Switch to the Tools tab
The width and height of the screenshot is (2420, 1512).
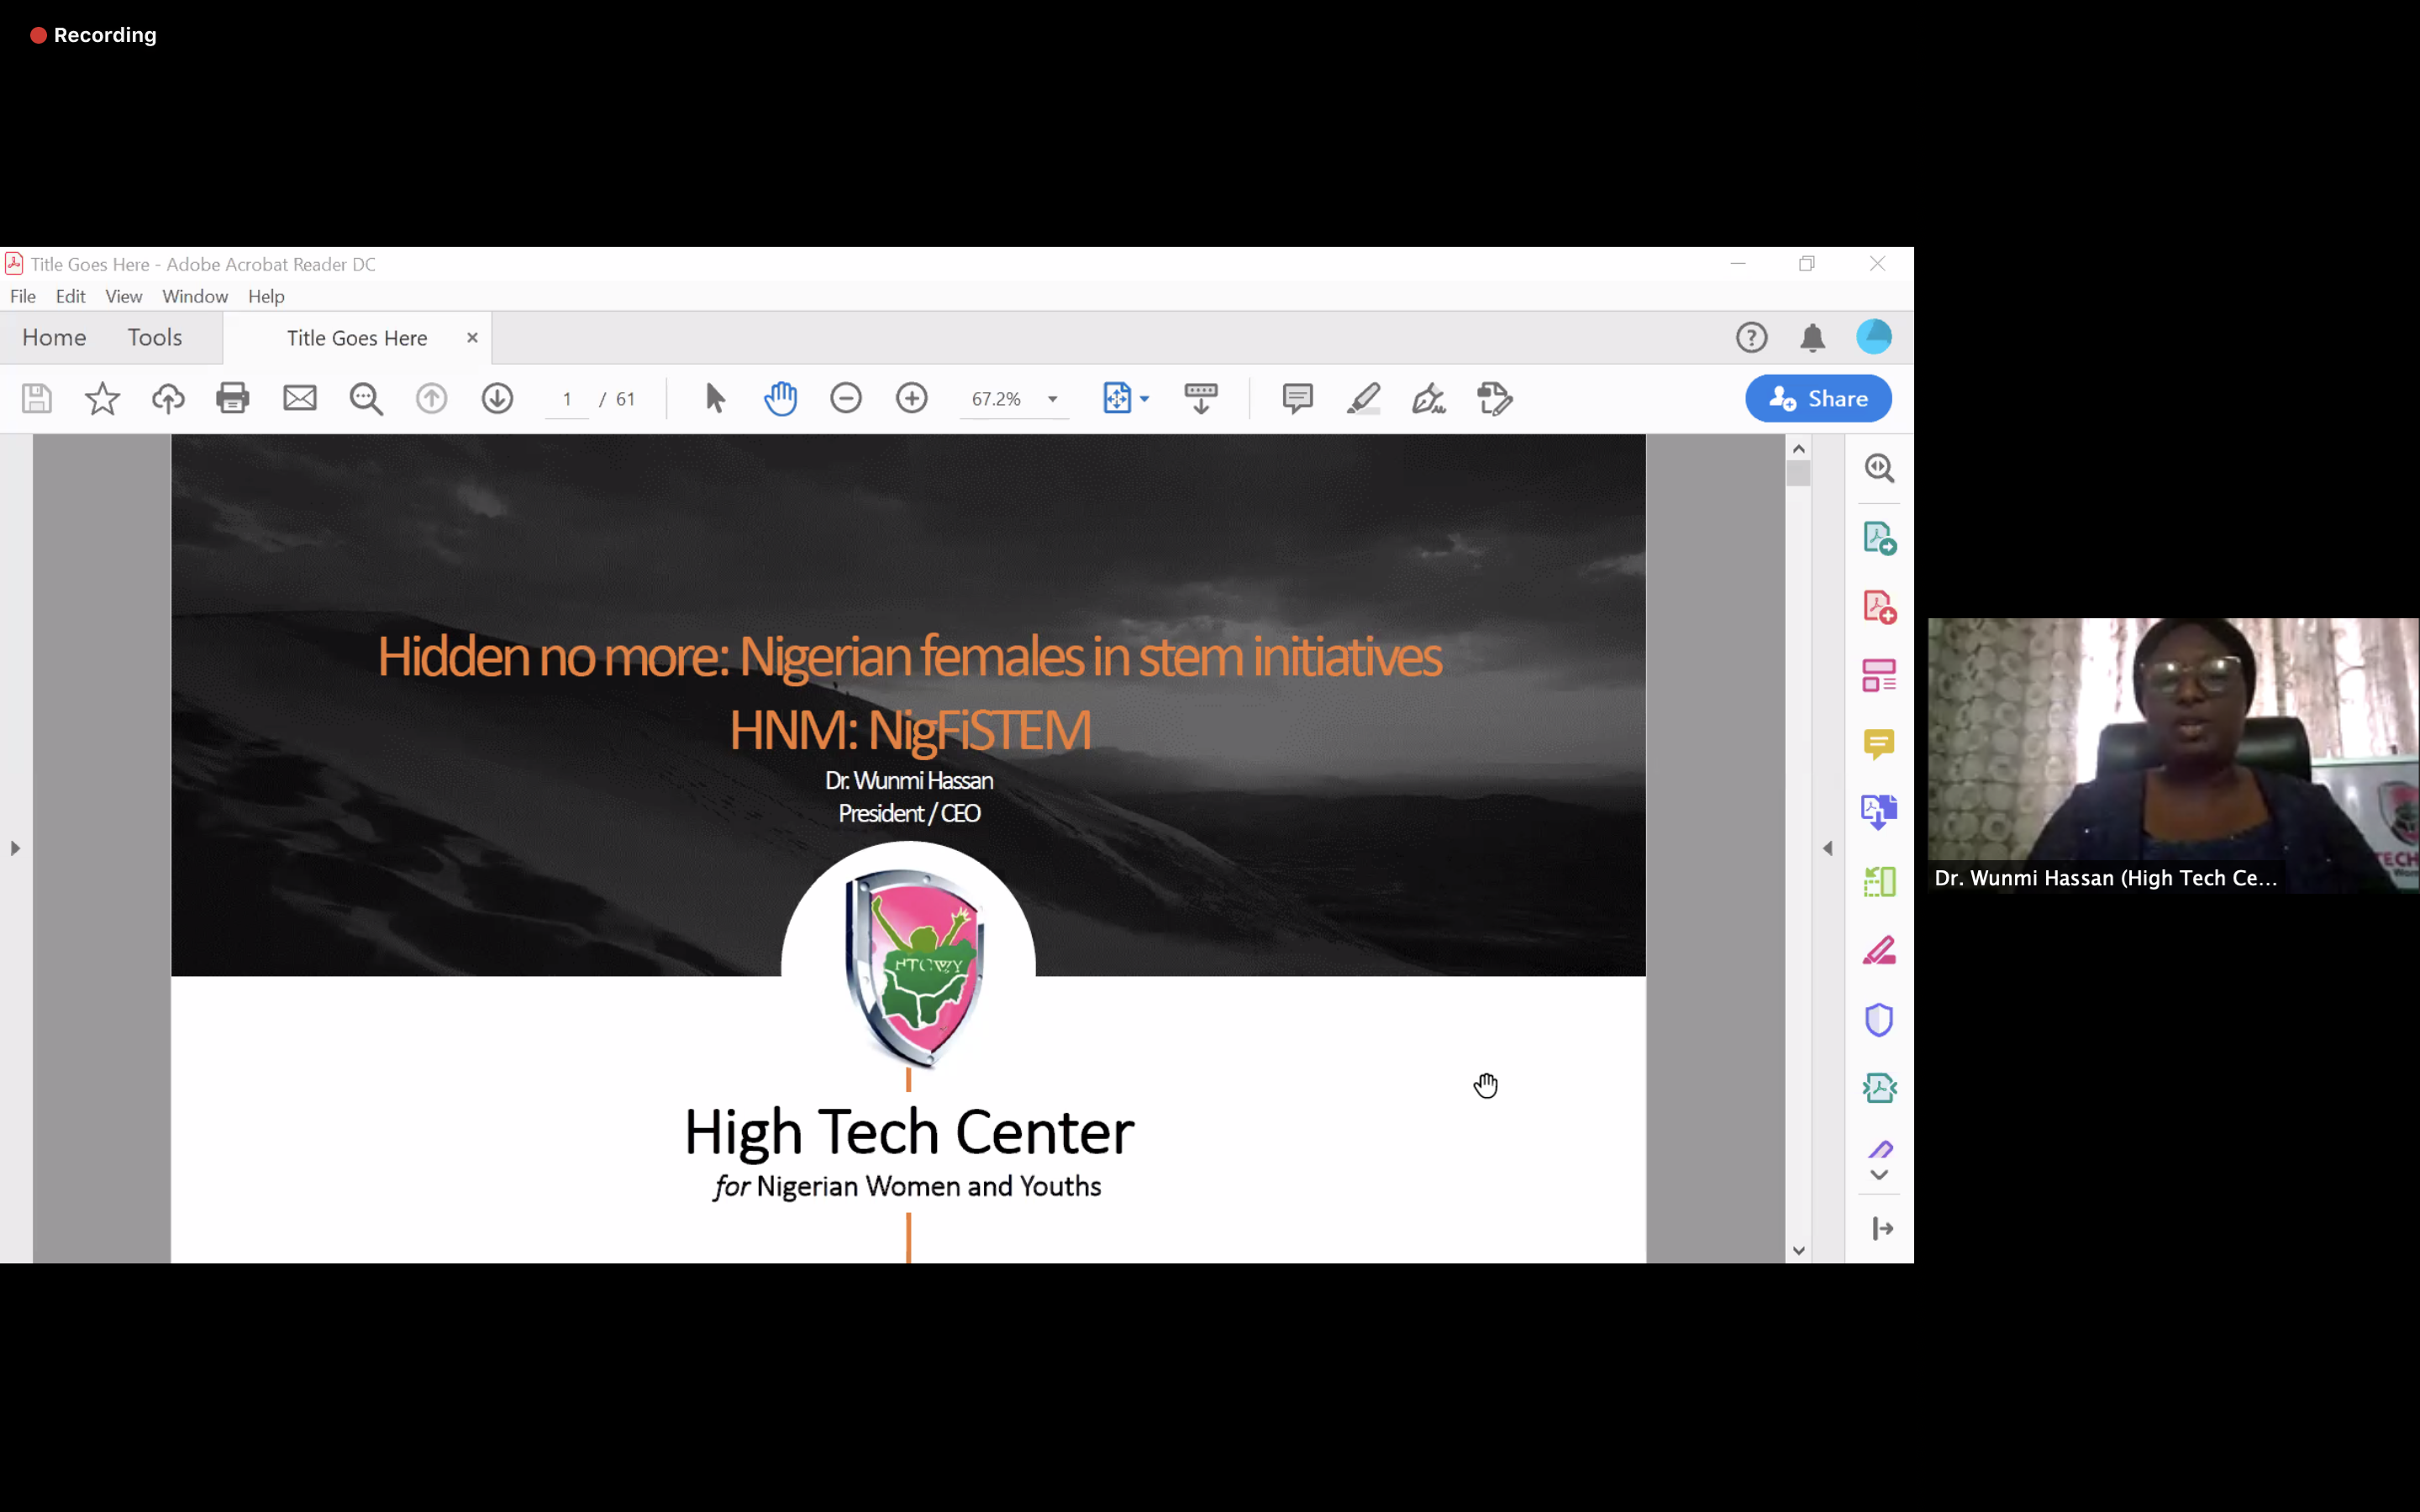155,338
